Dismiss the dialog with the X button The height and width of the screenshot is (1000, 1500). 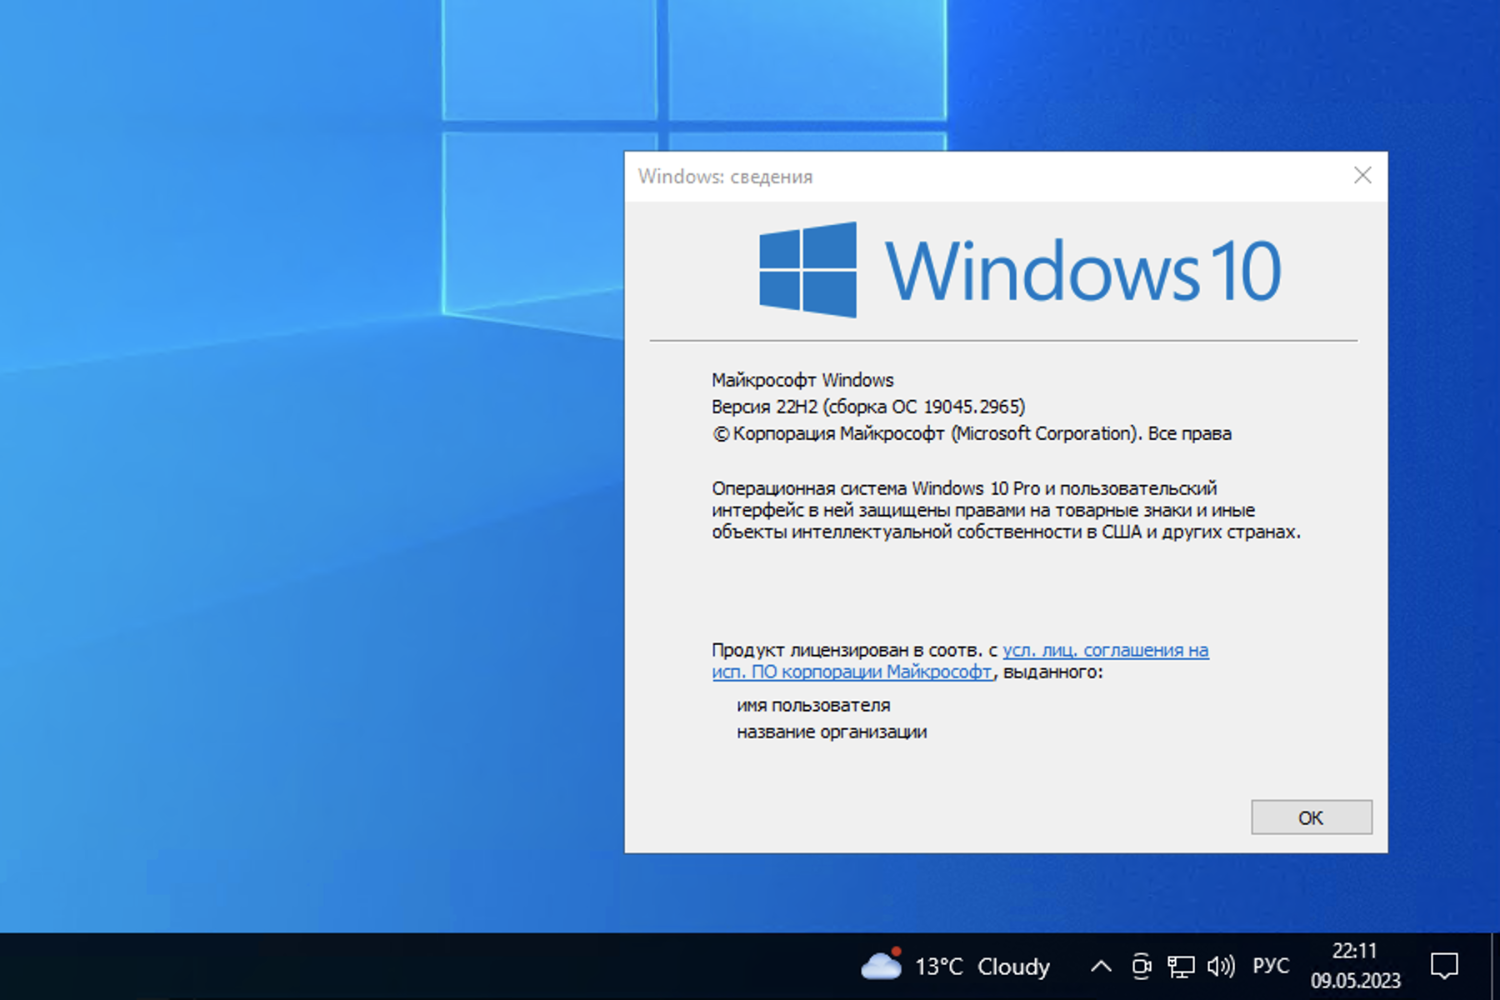[1362, 175]
